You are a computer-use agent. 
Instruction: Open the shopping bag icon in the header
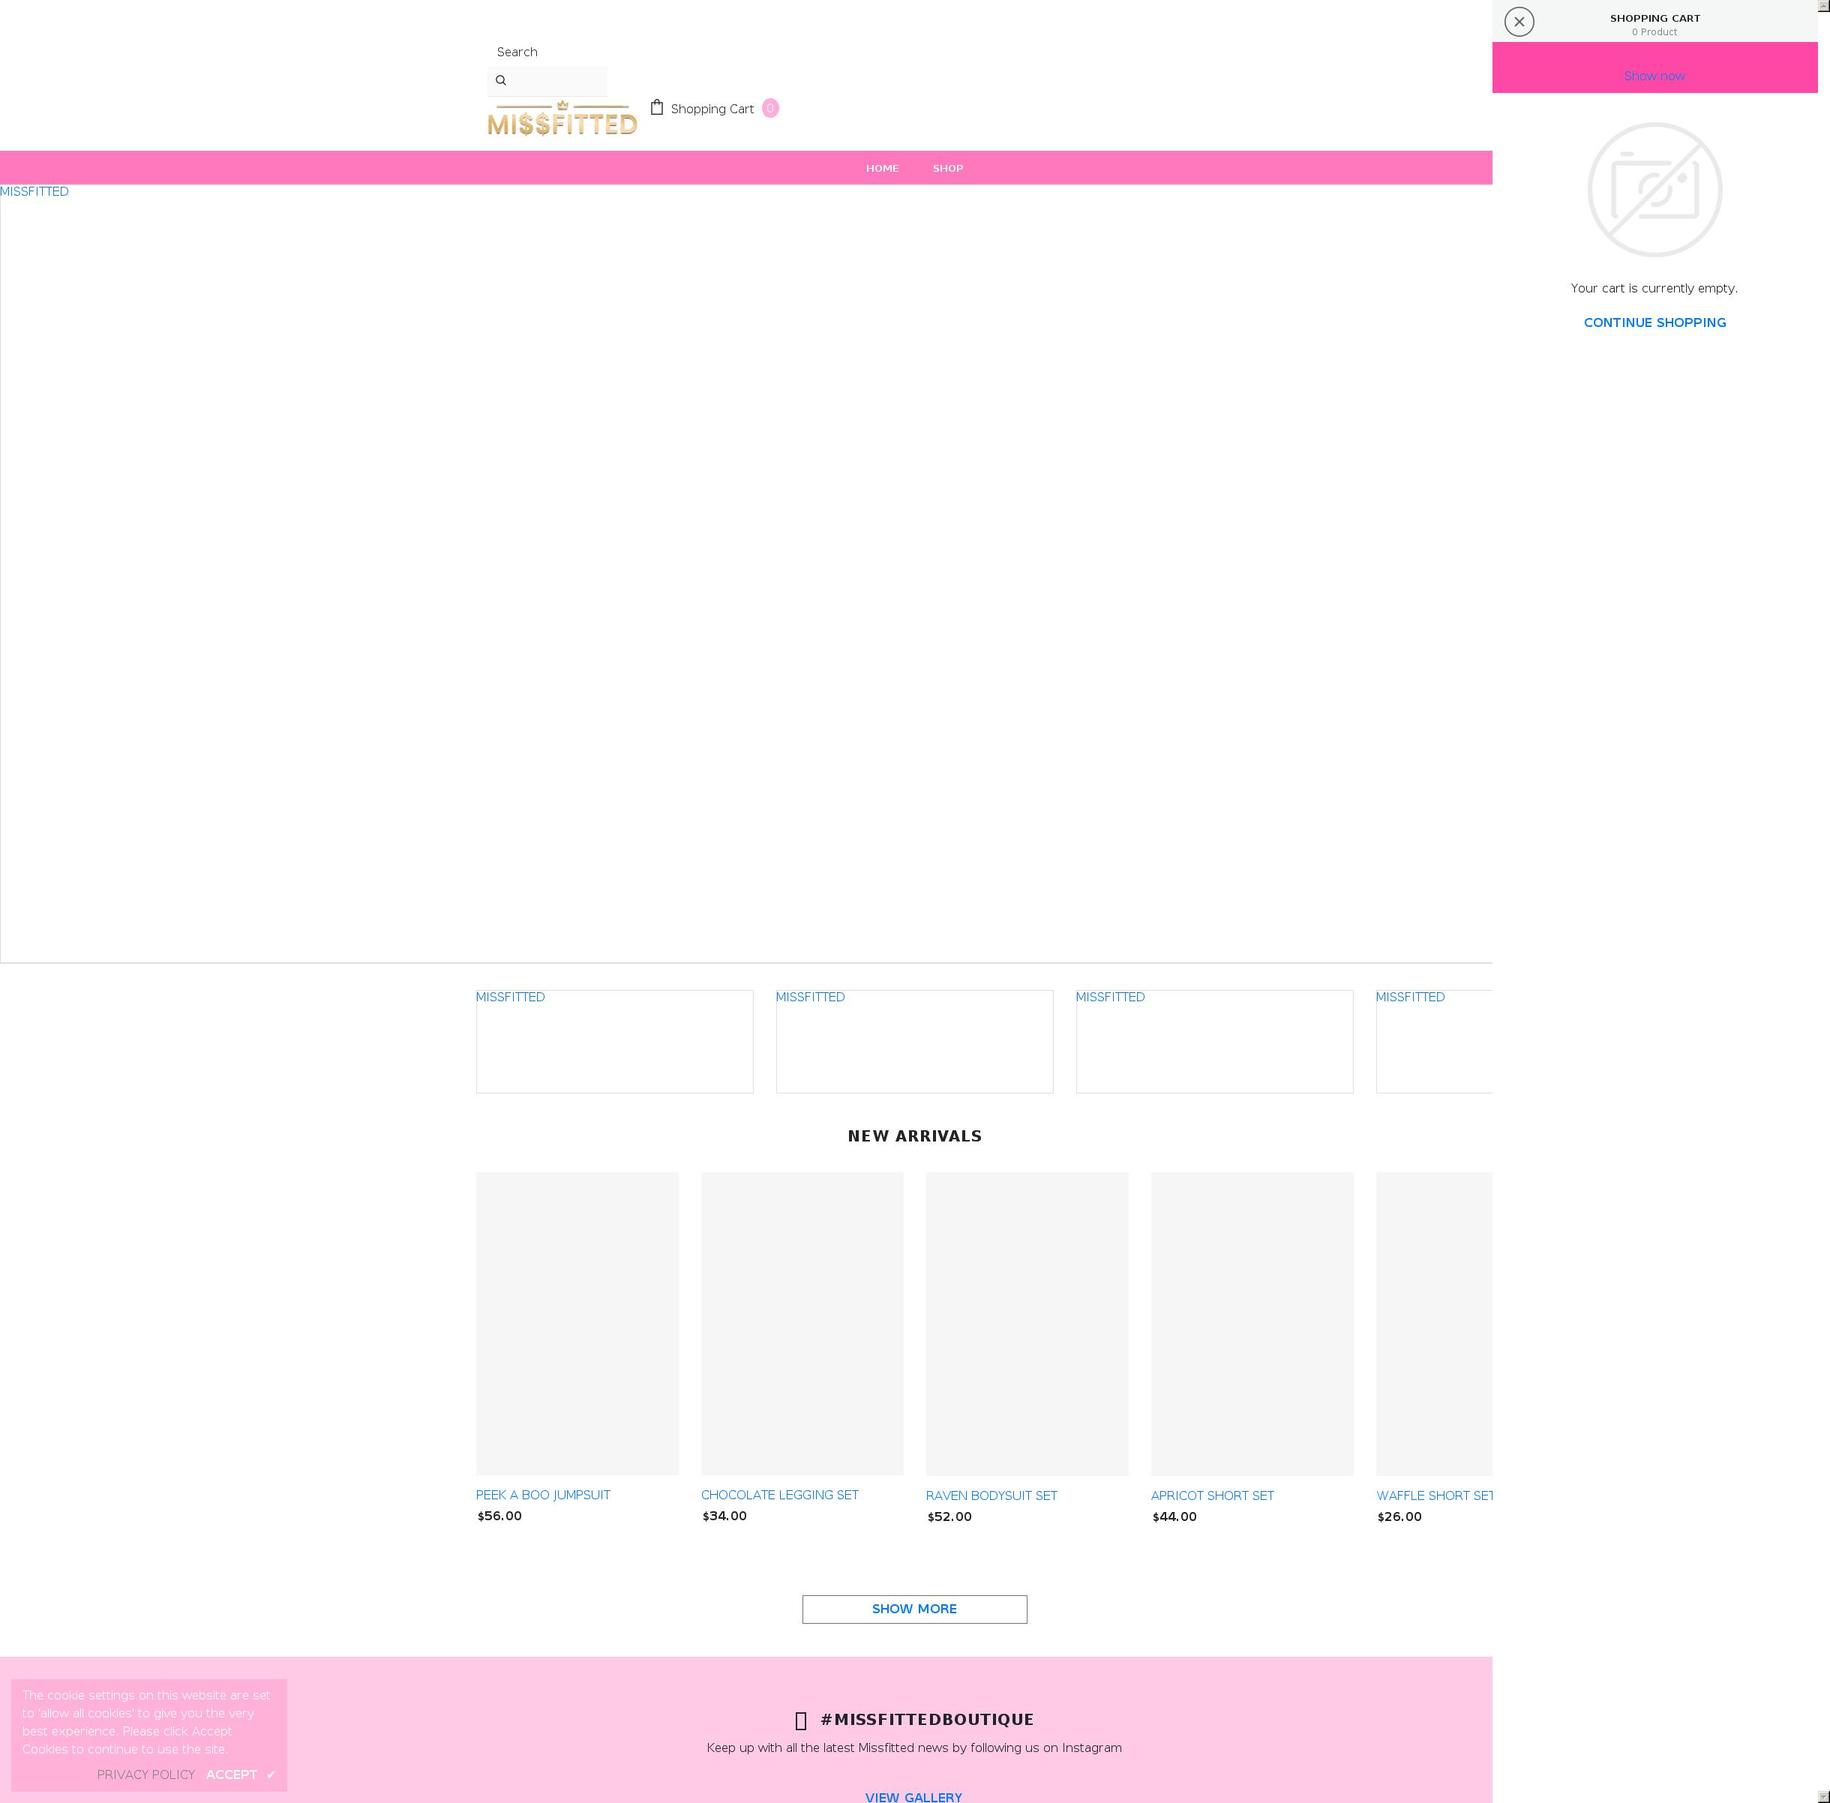pyautogui.click(x=659, y=107)
